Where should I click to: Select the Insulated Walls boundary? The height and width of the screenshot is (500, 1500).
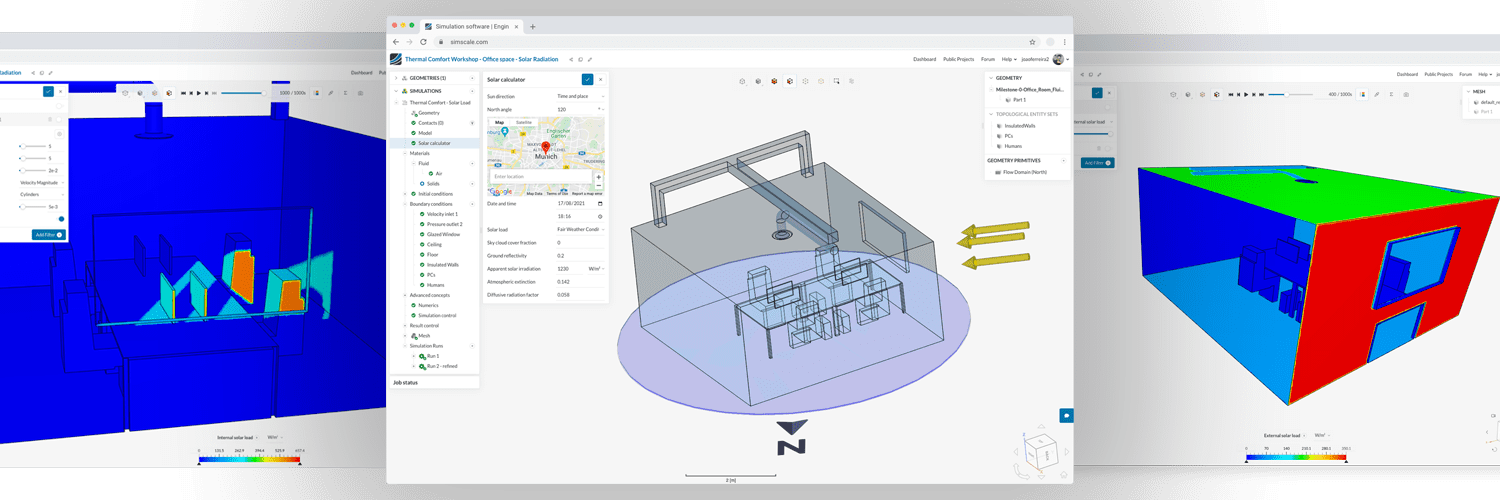(x=443, y=265)
